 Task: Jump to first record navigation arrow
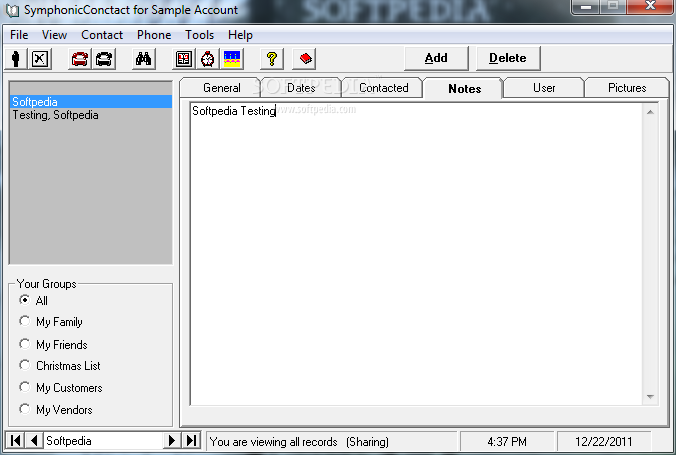(x=15, y=440)
